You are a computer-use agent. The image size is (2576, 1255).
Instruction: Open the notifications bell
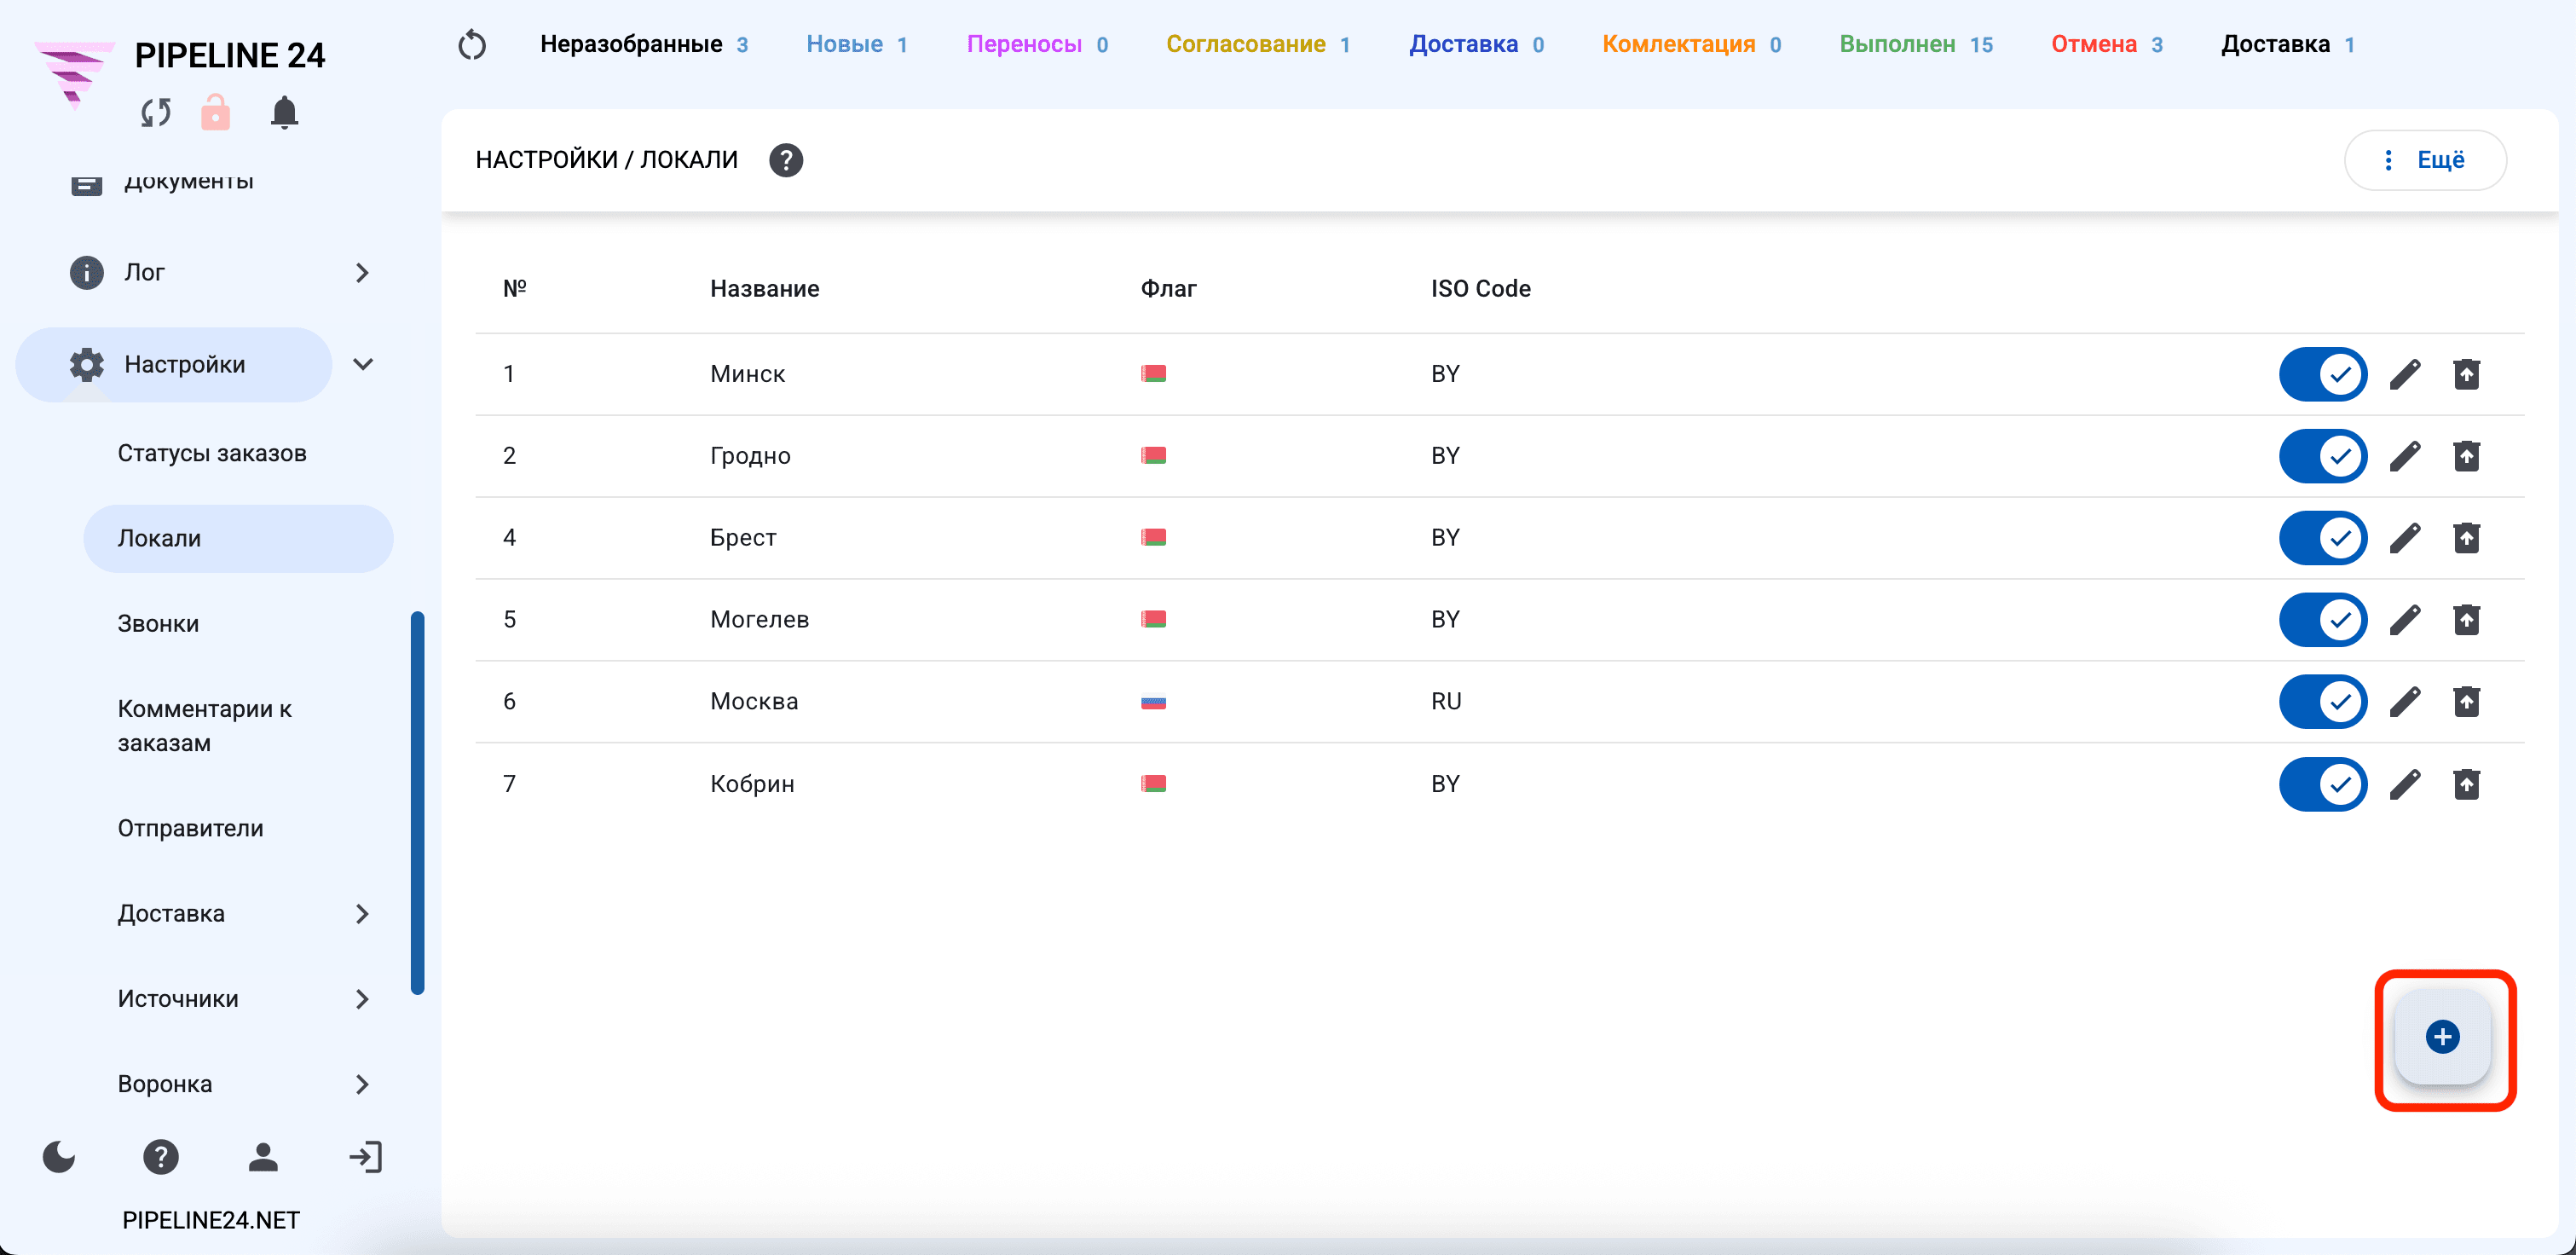(284, 112)
